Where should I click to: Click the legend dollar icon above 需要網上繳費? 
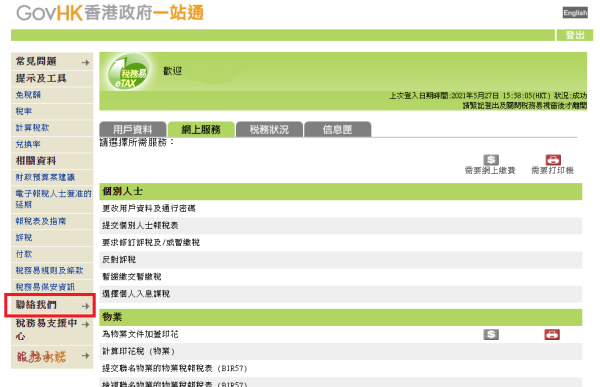click(491, 160)
